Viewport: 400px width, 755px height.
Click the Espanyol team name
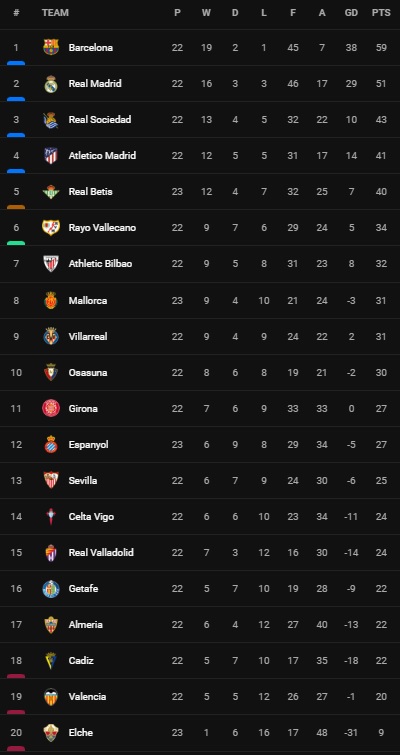point(89,444)
